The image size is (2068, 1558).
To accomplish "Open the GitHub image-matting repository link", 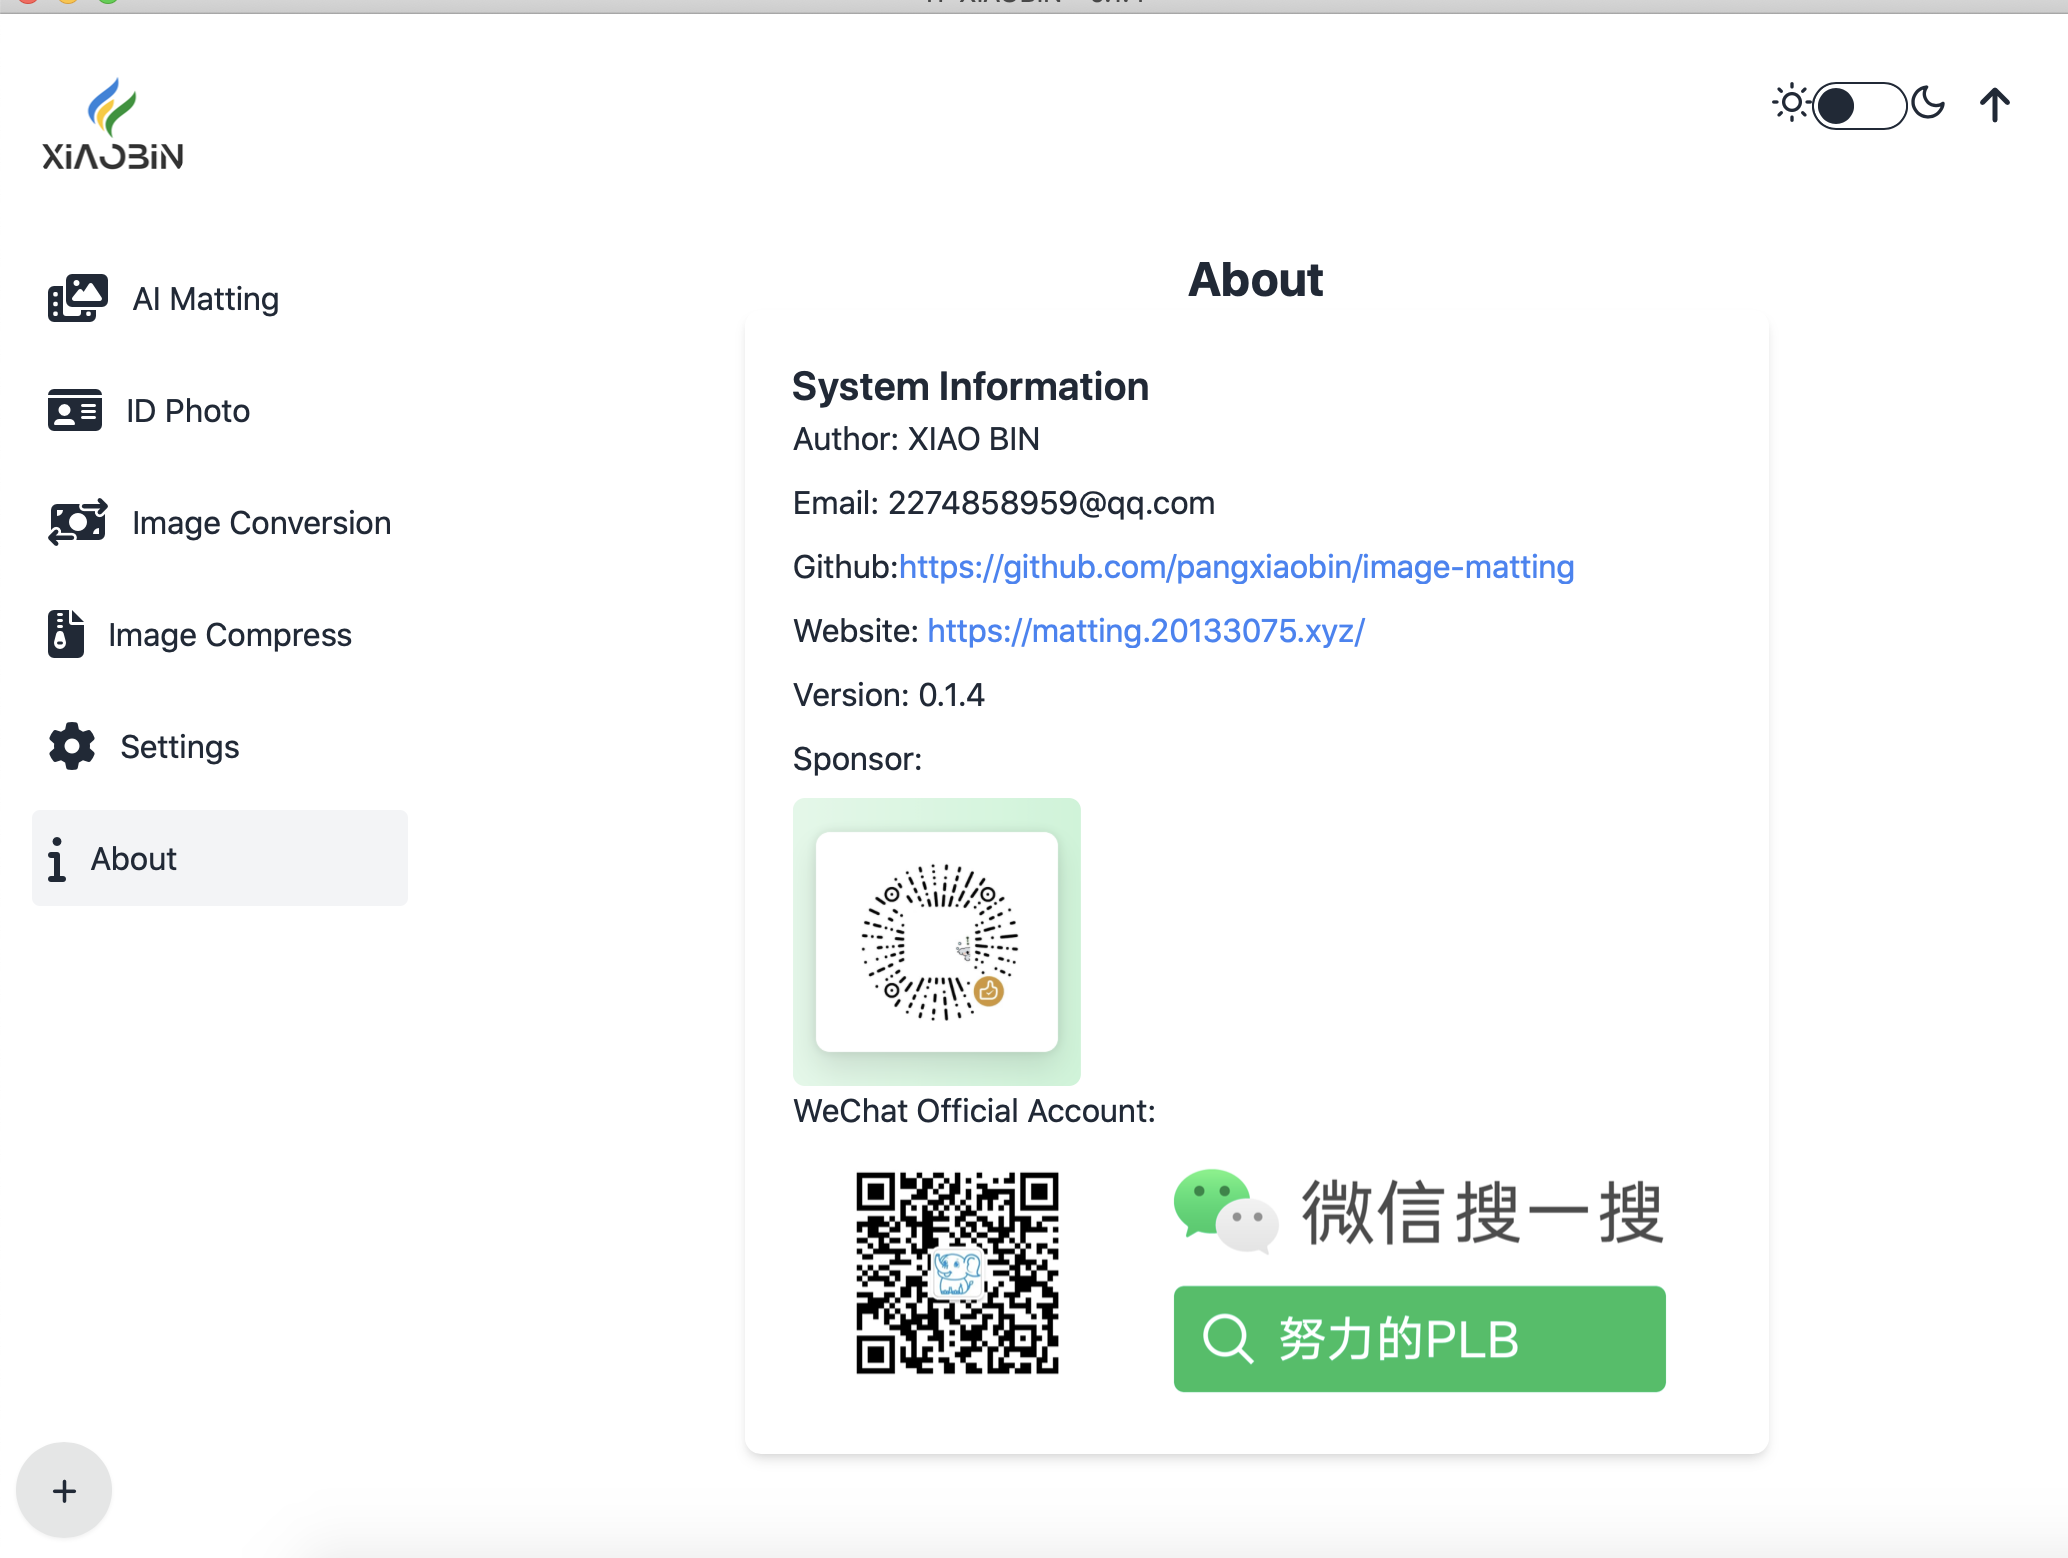I will (x=1236, y=567).
